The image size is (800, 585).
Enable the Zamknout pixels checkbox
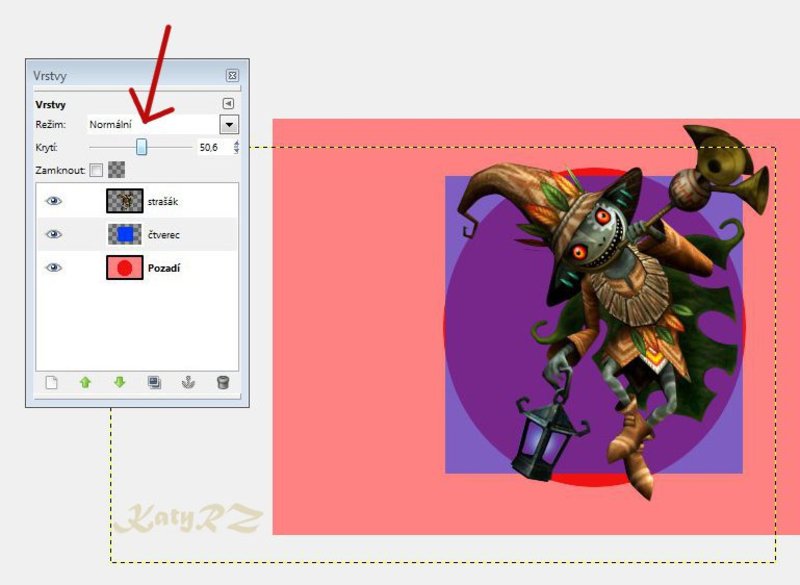coord(96,170)
